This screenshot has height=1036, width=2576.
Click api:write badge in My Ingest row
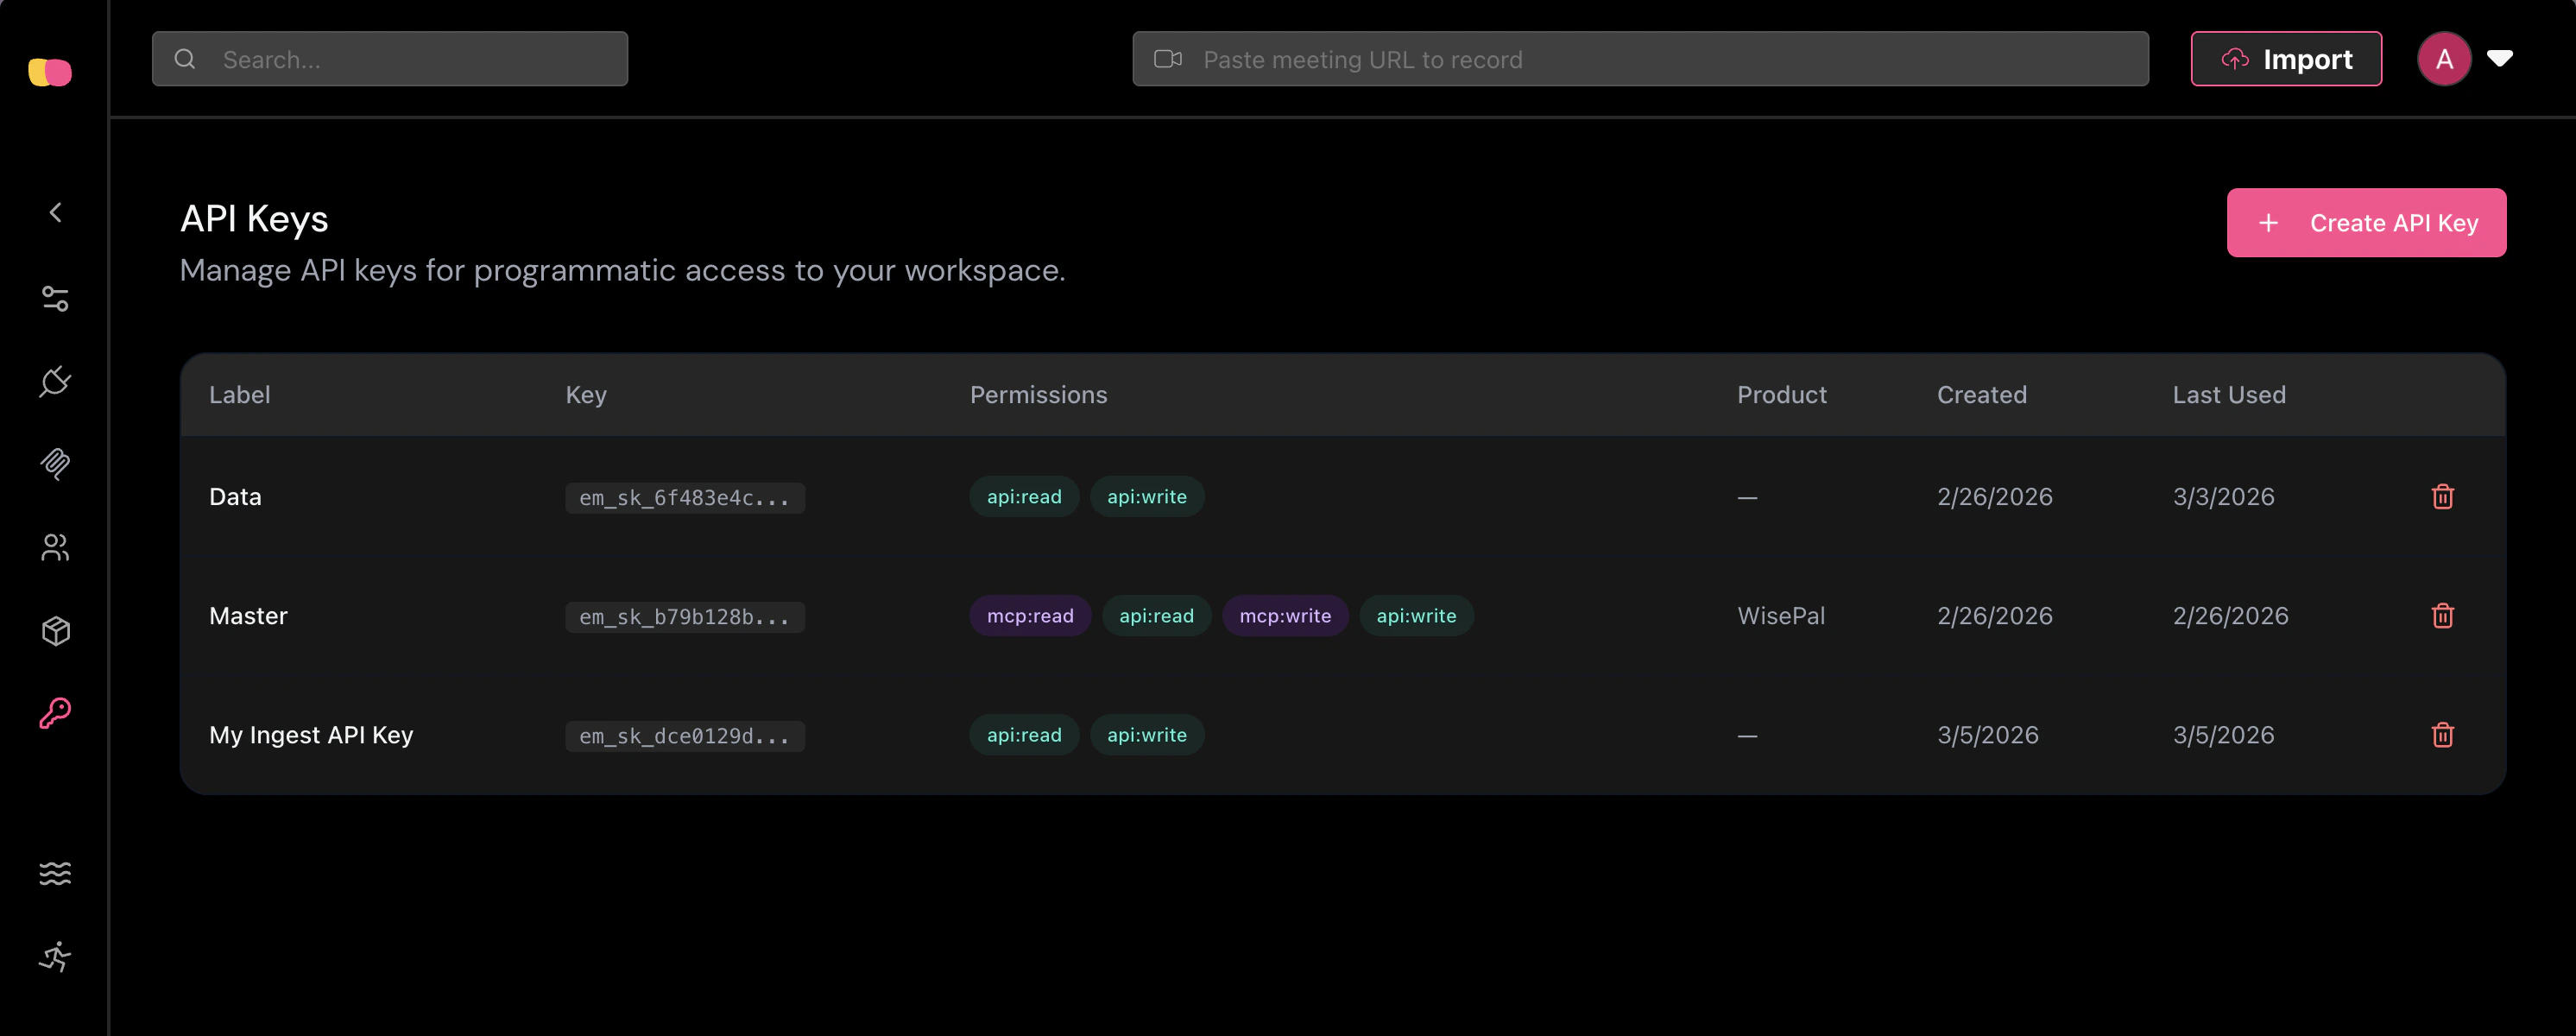[1147, 734]
